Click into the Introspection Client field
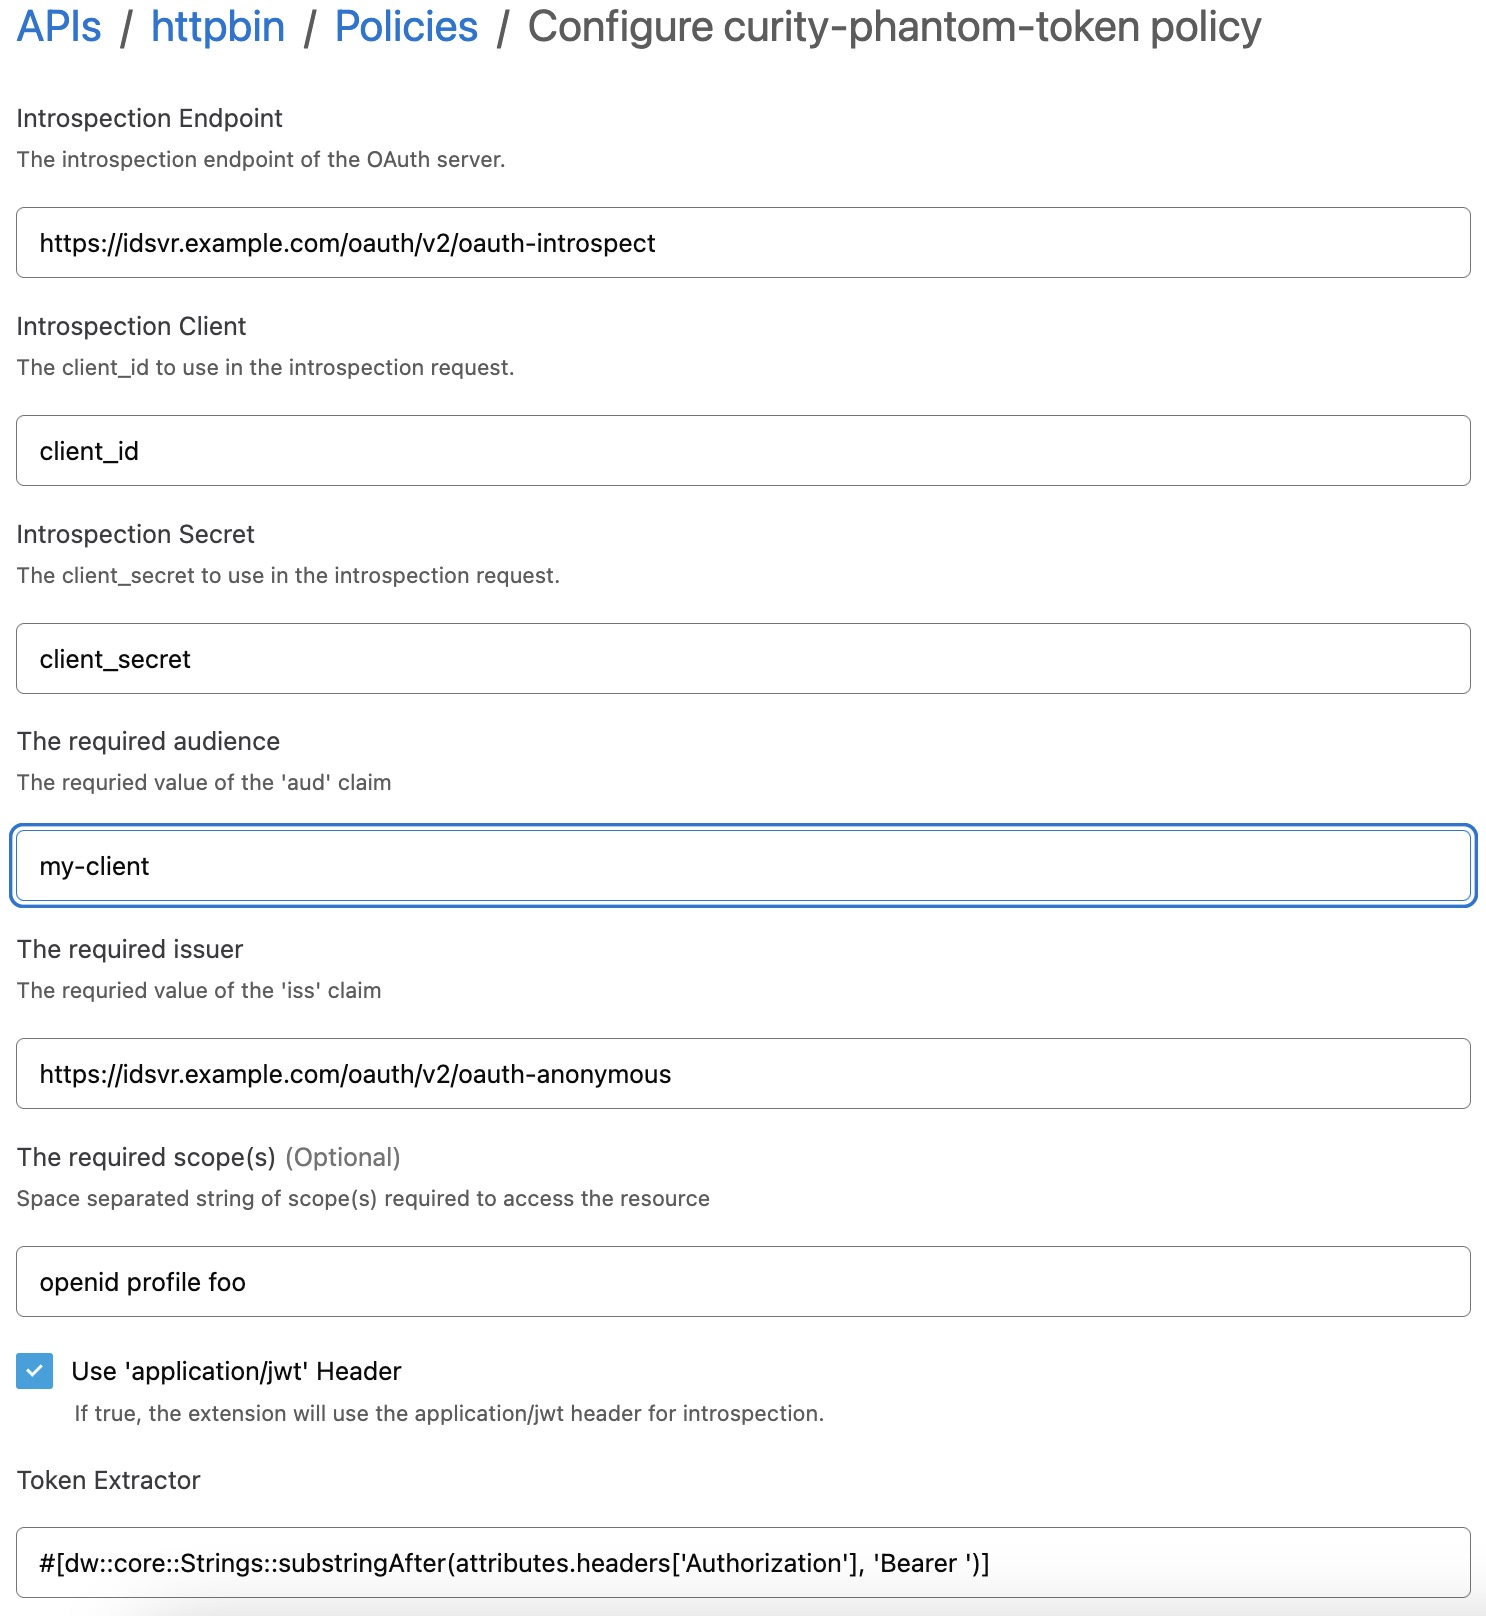 click(x=743, y=451)
